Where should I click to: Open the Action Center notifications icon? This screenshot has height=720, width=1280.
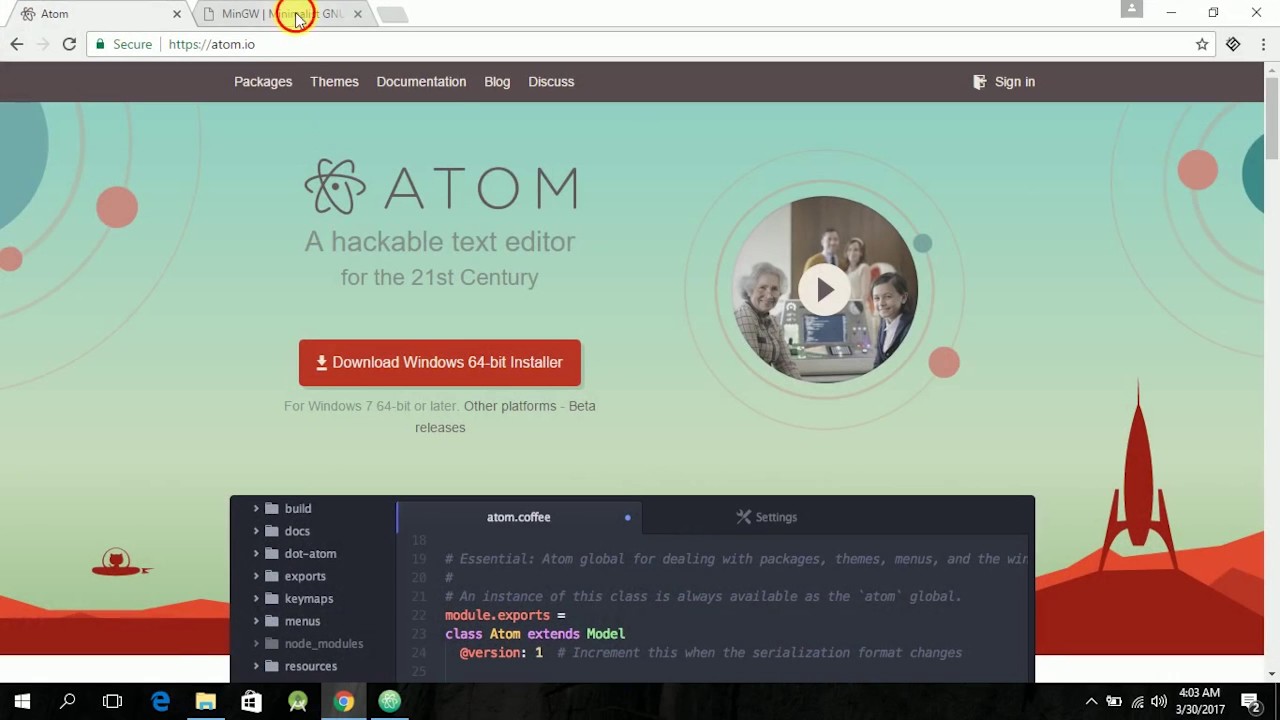1250,702
